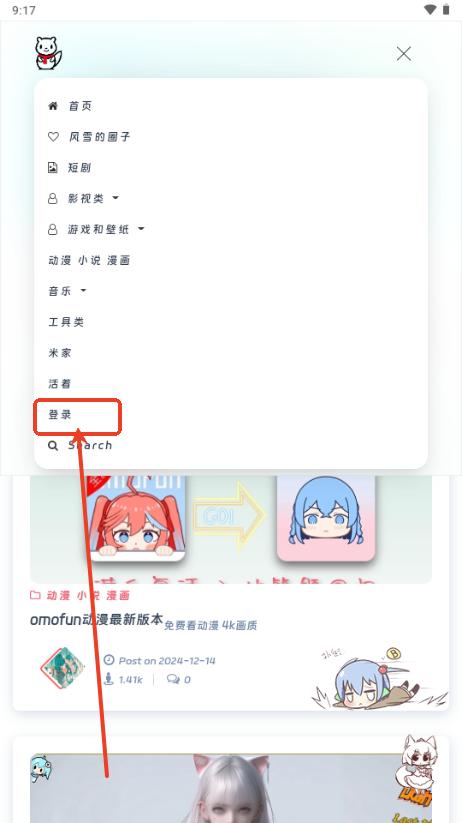Open 动漫 小说 漫画 category tag link
The image size is (462, 823).
pyautogui.click(x=88, y=595)
